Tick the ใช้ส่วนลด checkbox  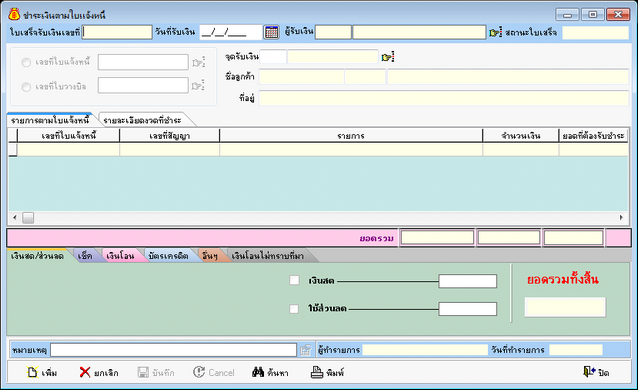pos(294,309)
